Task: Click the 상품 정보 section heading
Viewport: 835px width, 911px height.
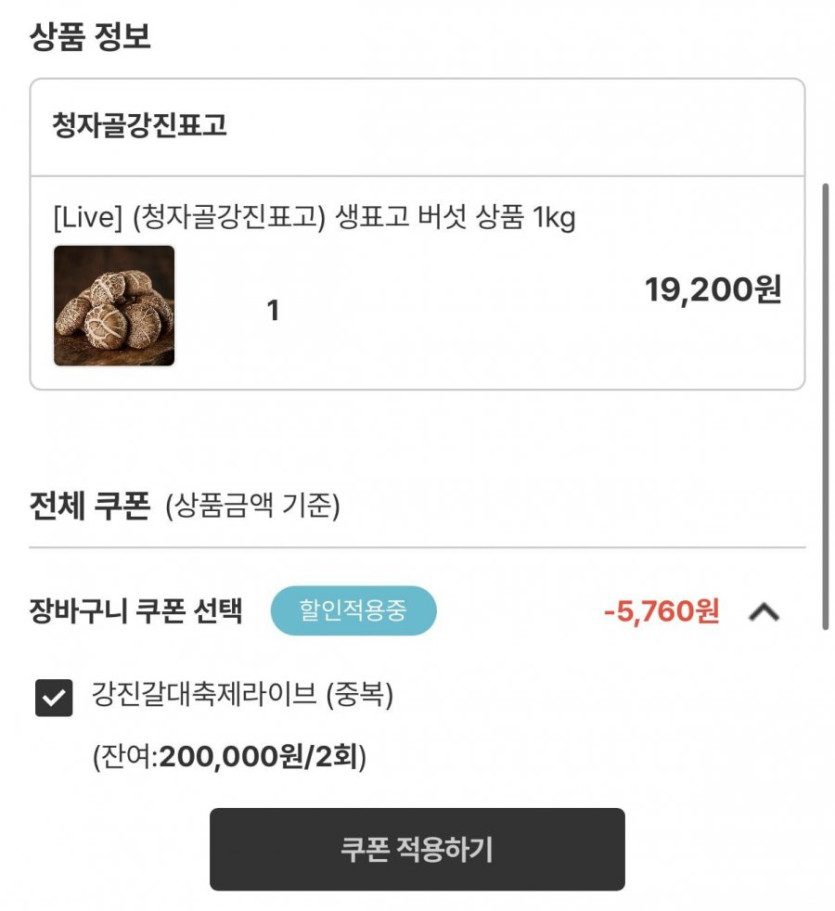Action: [x=90, y=37]
